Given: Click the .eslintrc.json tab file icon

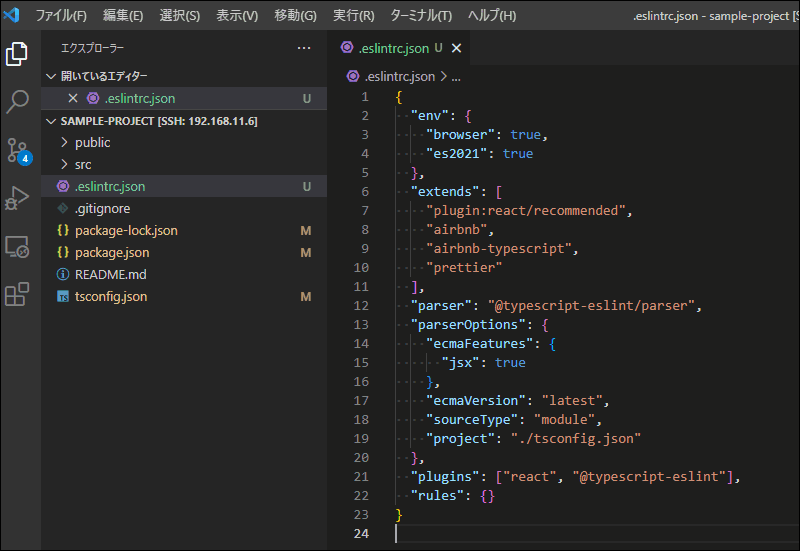Looking at the screenshot, I should 347,47.
